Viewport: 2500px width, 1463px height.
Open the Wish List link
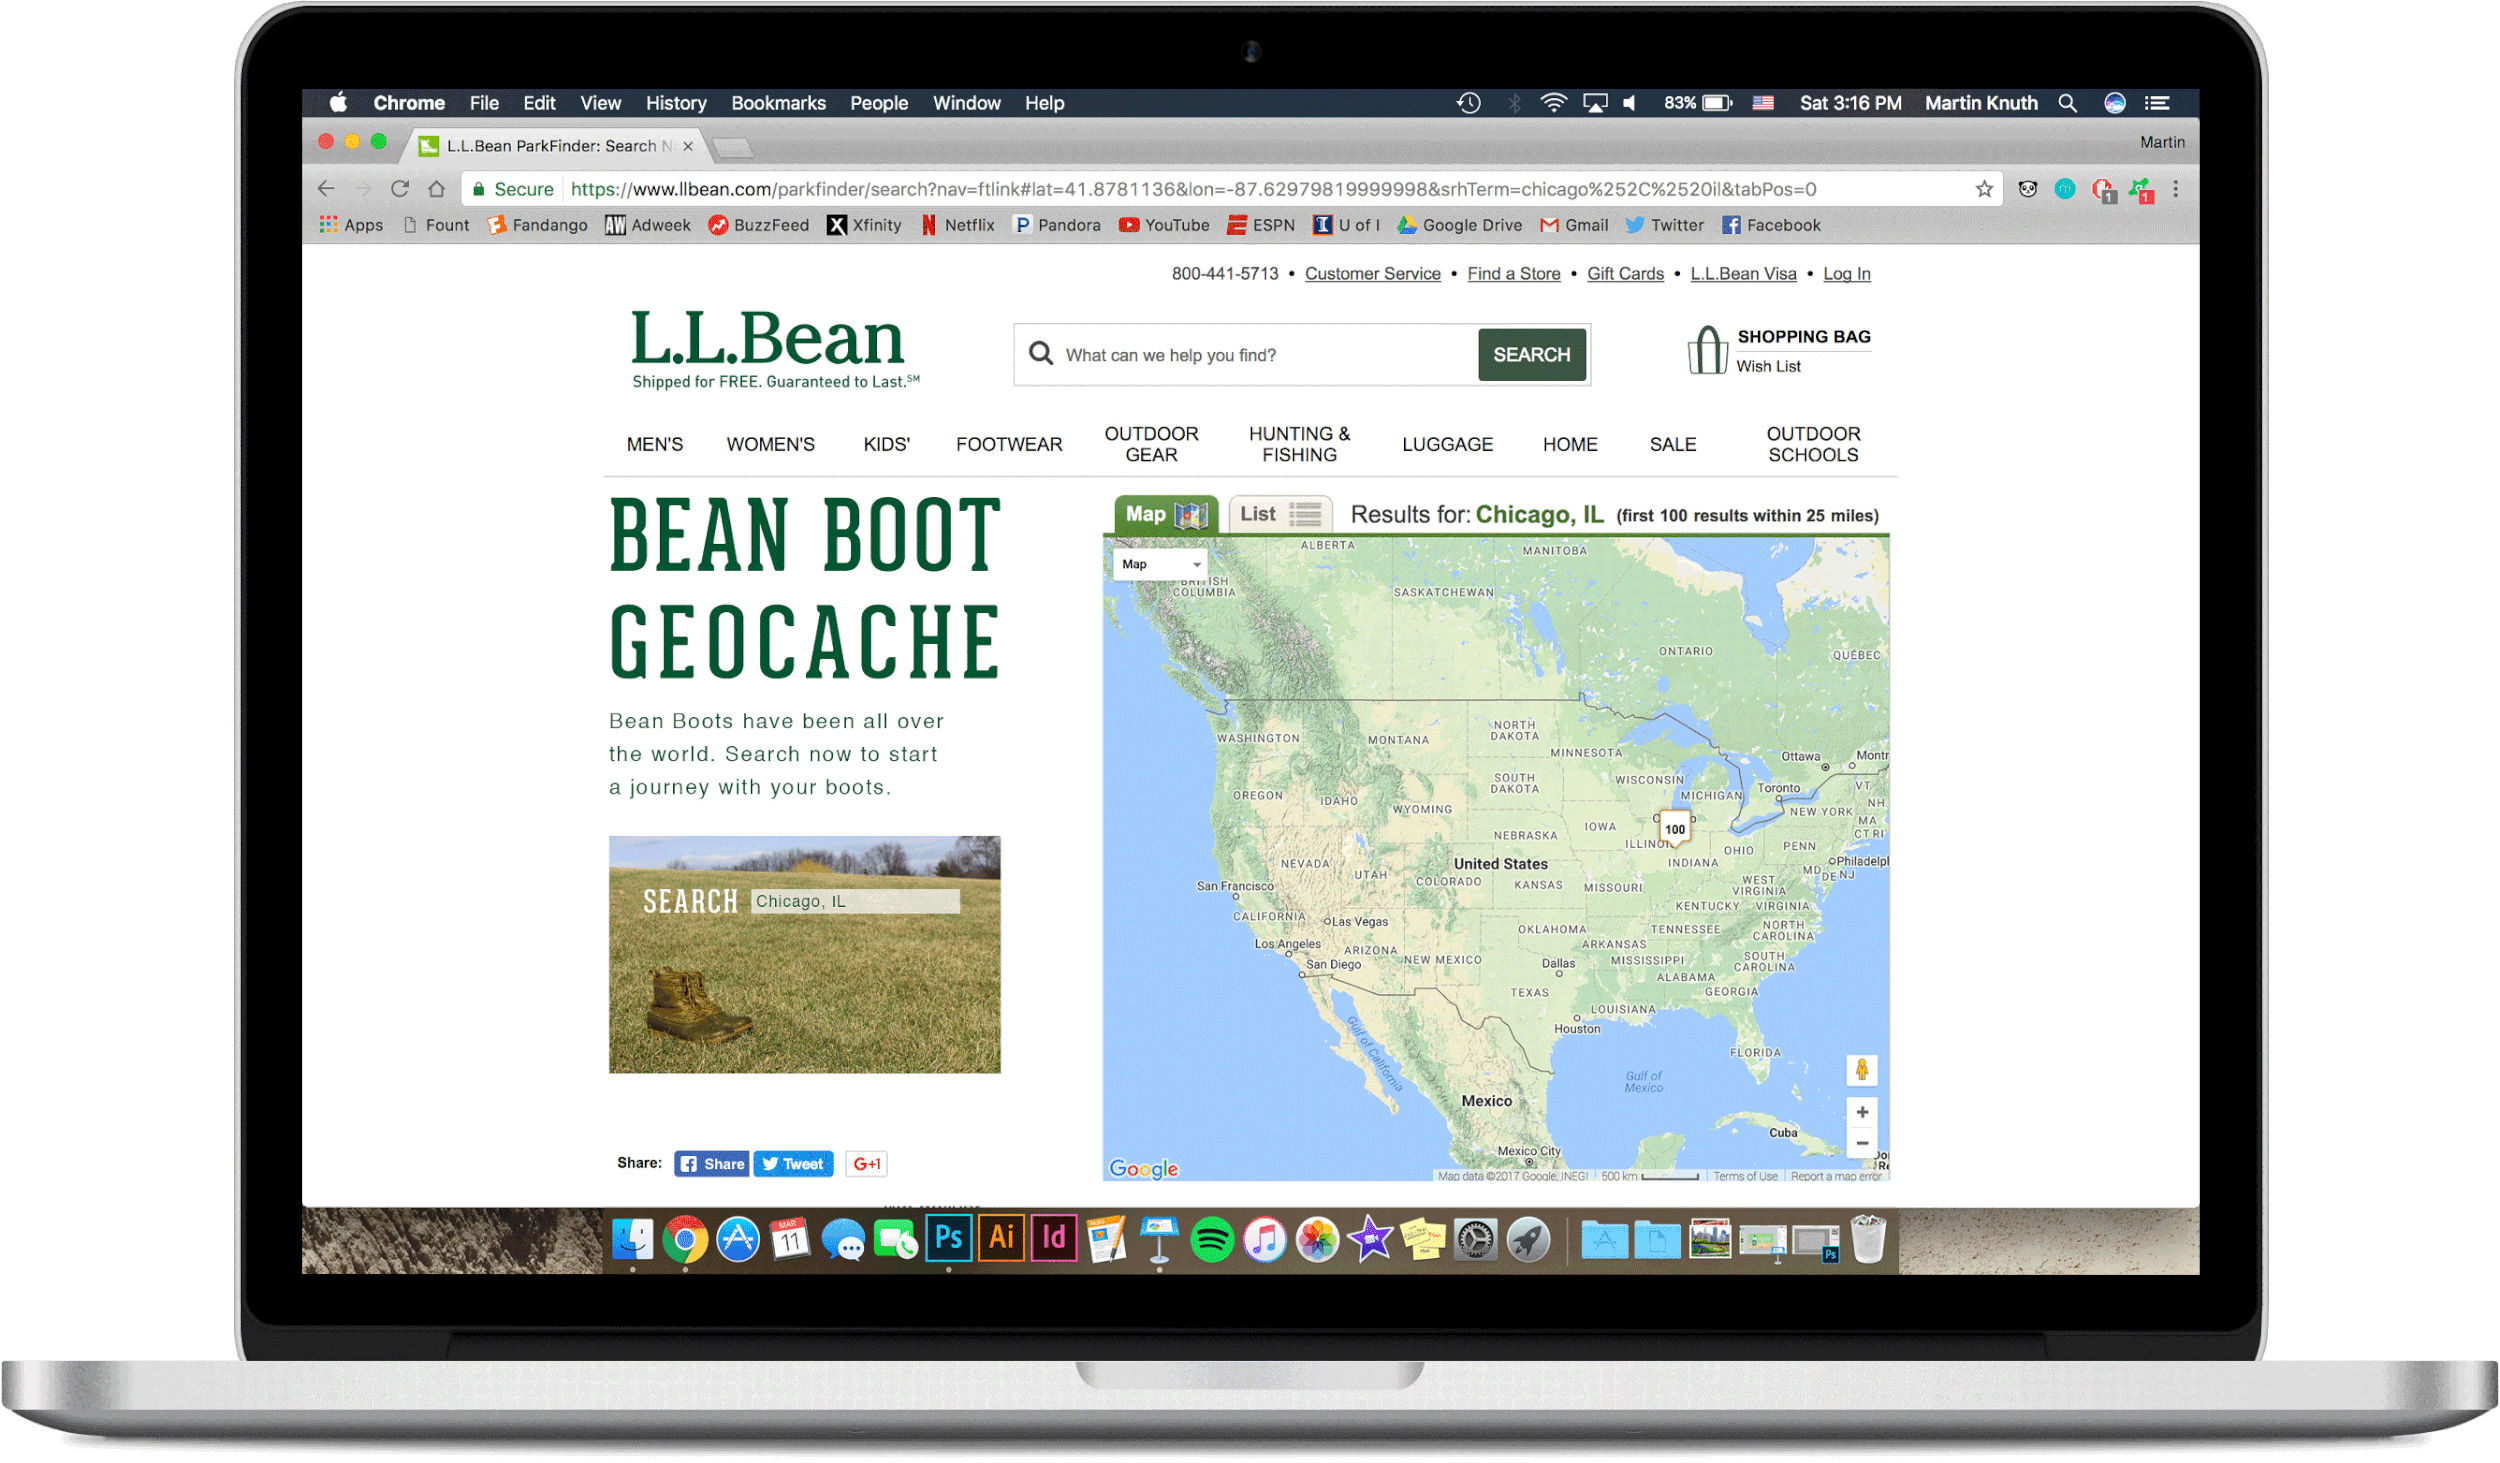pyautogui.click(x=1768, y=366)
